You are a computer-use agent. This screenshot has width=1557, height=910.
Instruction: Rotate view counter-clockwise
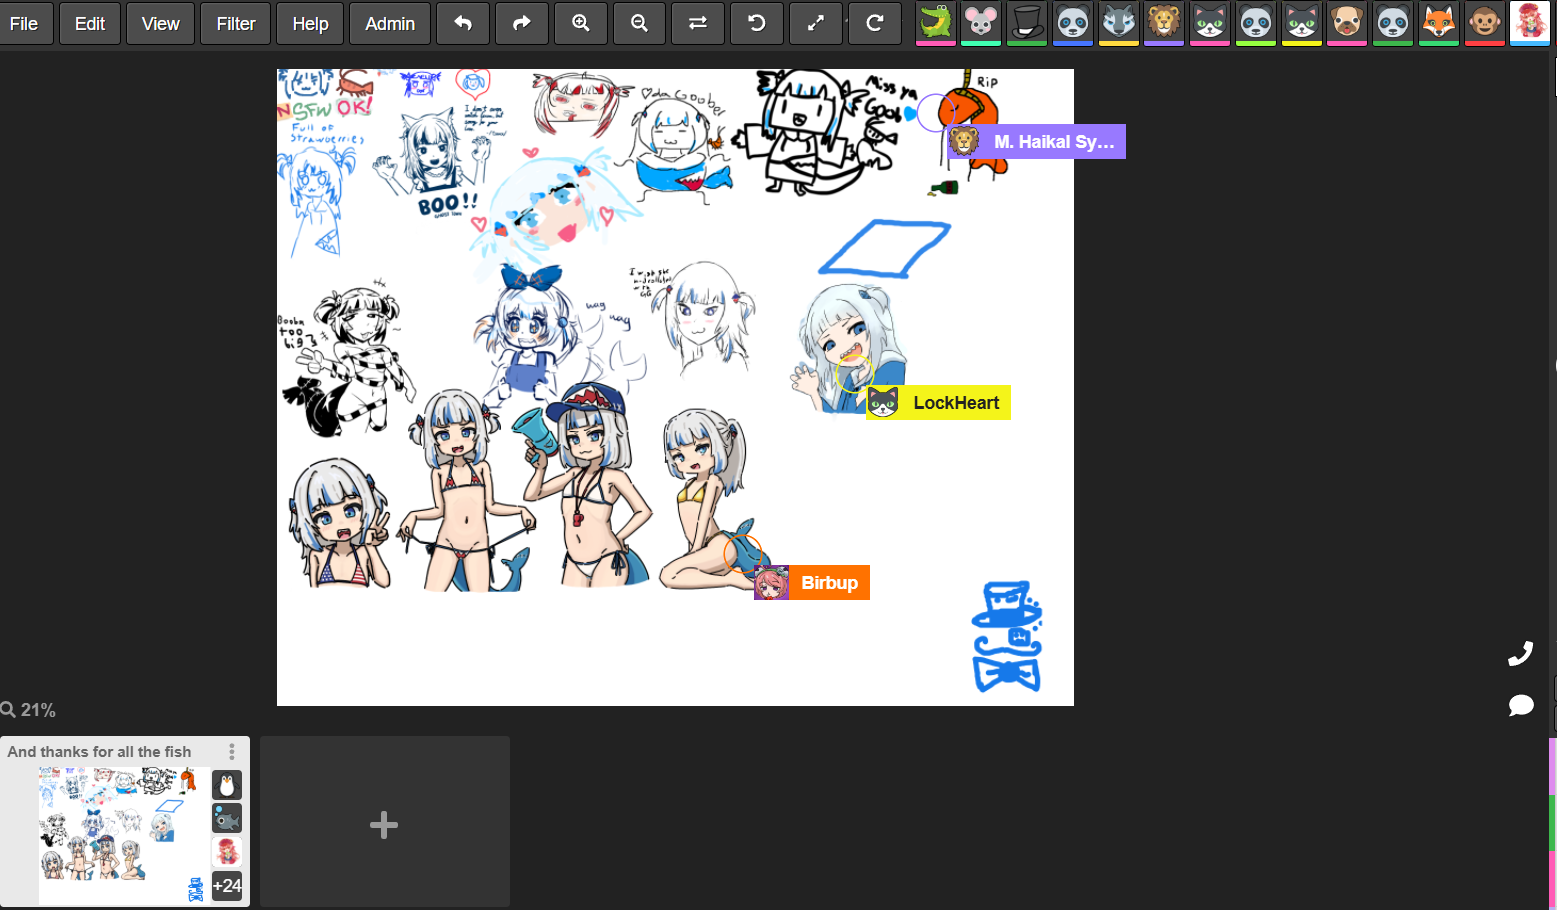click(757, 23)
